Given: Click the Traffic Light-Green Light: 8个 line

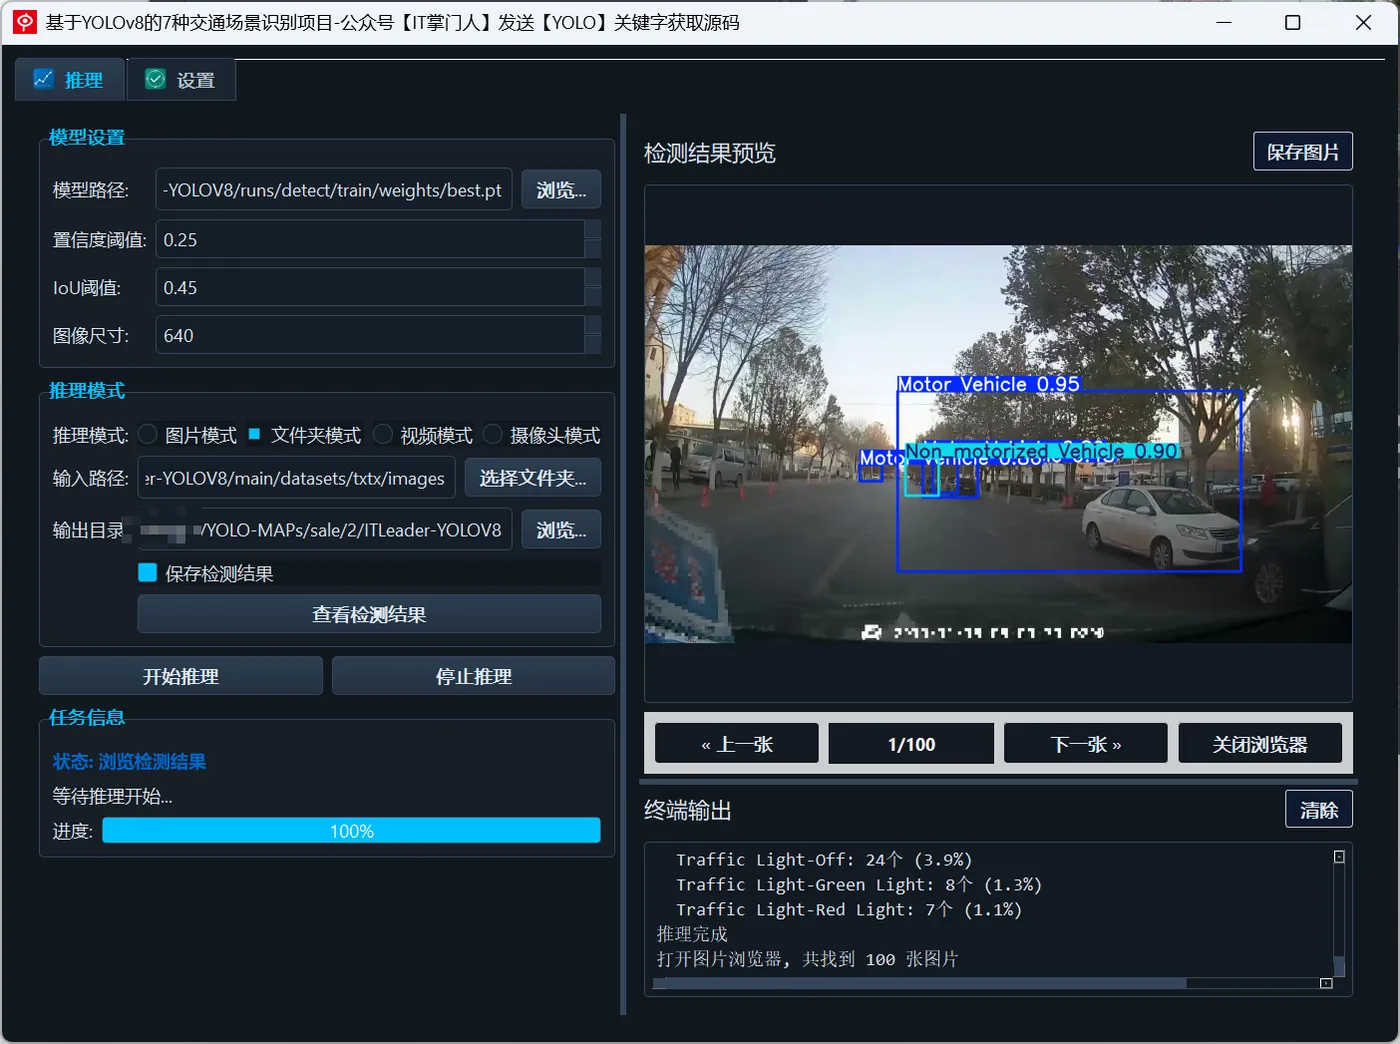Looking at the screenshot, I should (x=858, y=885).
